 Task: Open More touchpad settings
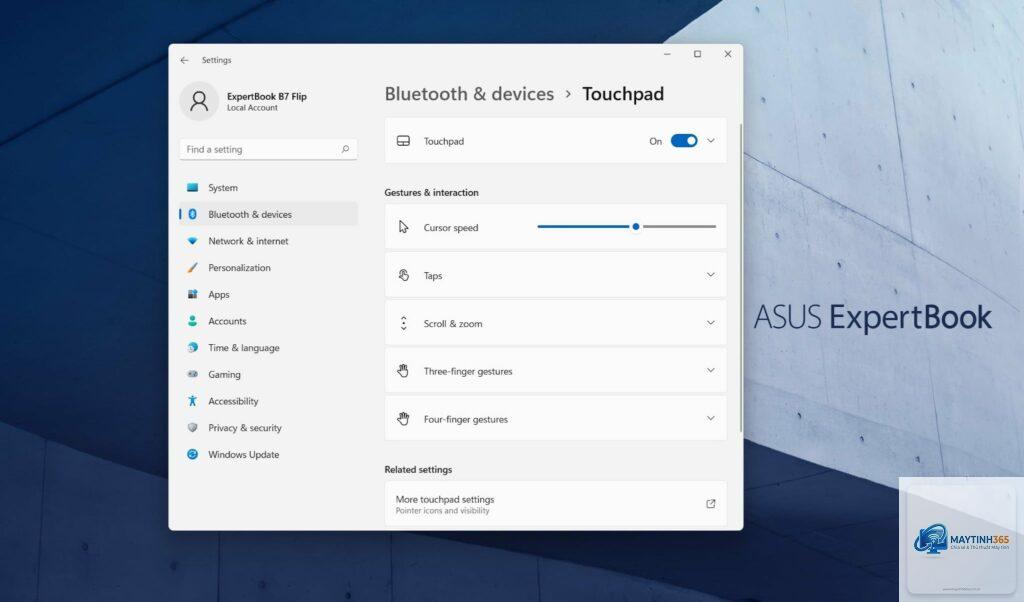point(555,504)
